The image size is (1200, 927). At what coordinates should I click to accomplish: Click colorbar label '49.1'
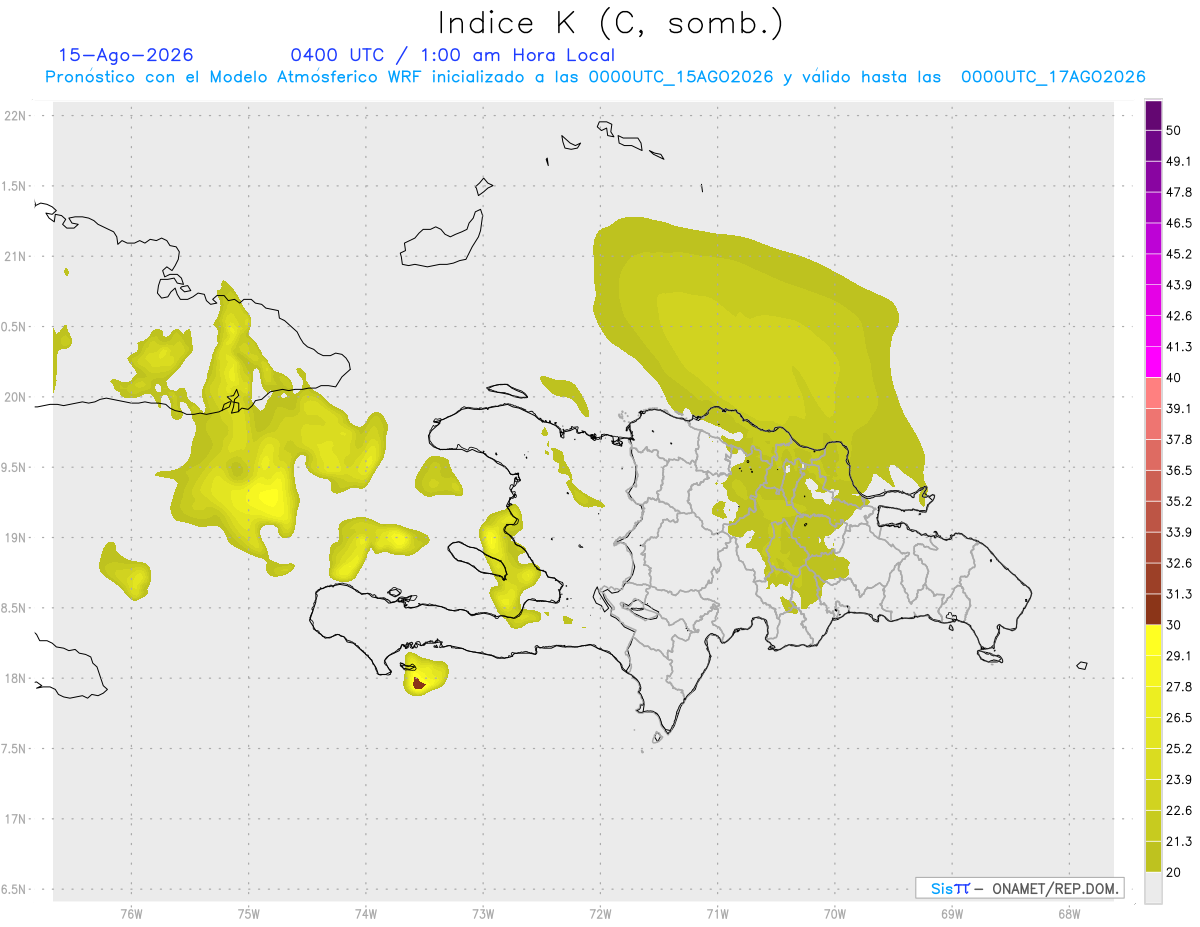pos(1179,161)
